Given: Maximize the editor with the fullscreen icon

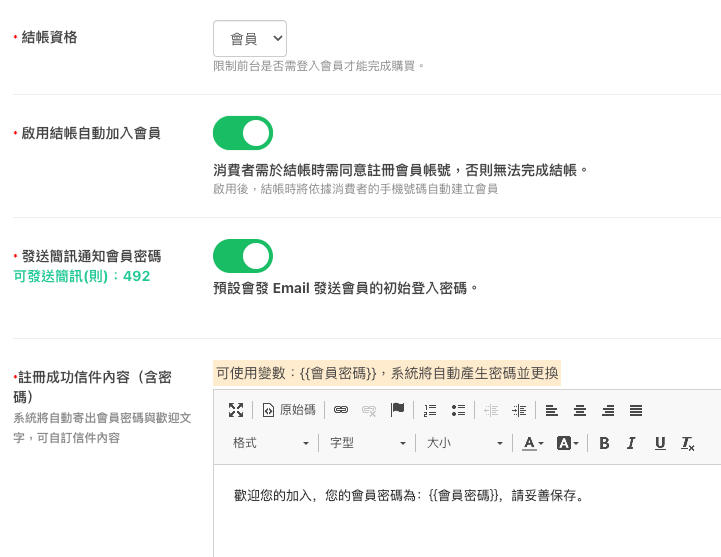Looking at the screenshot, I should [236, 410].
